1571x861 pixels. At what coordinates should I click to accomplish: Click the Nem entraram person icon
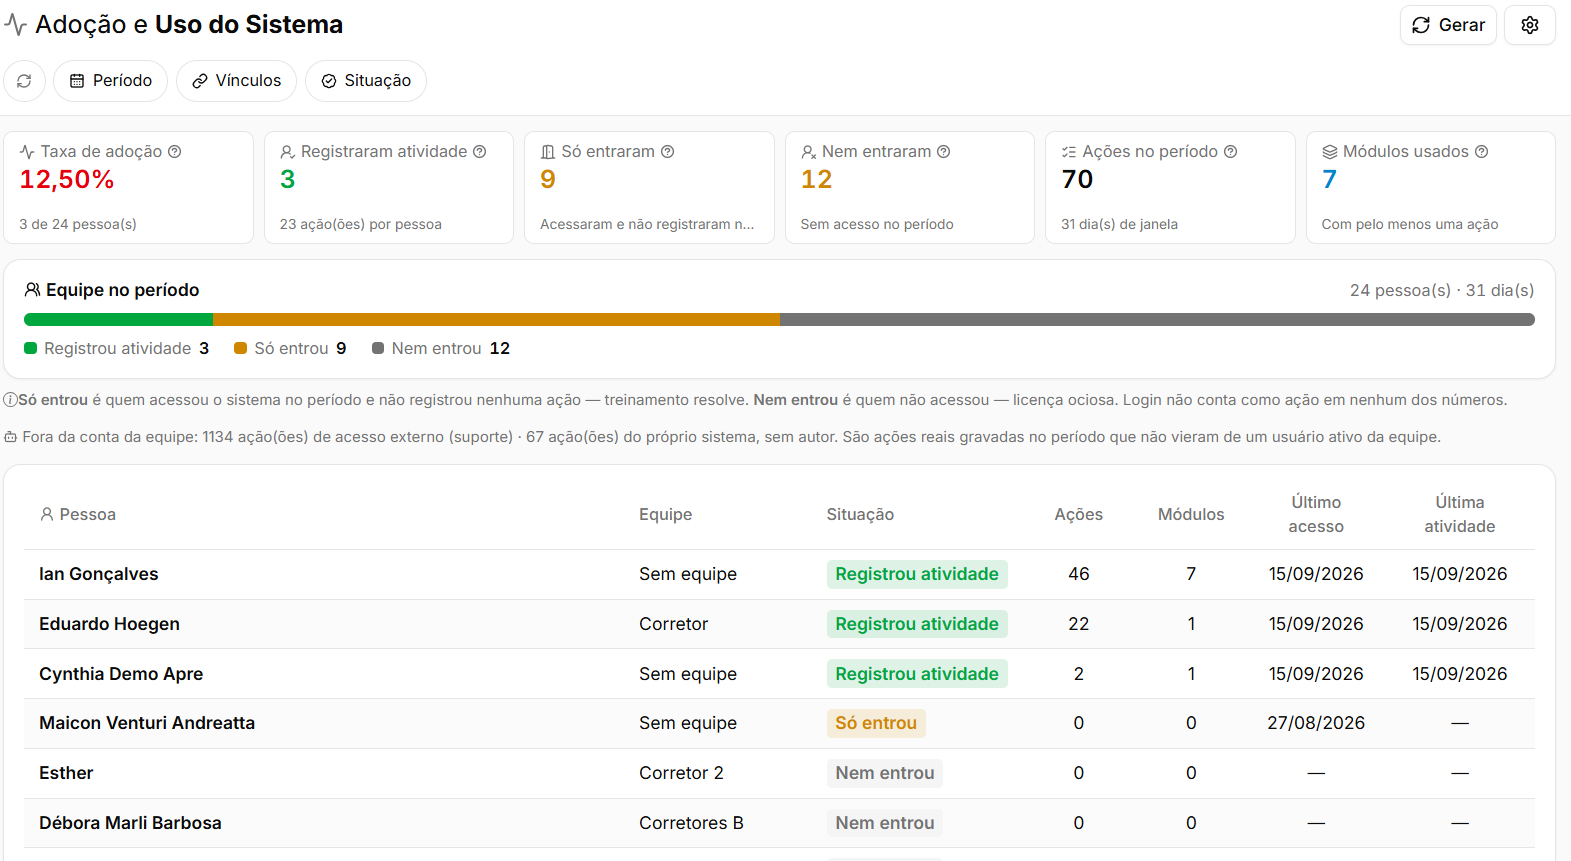click(x=808, y=152)
